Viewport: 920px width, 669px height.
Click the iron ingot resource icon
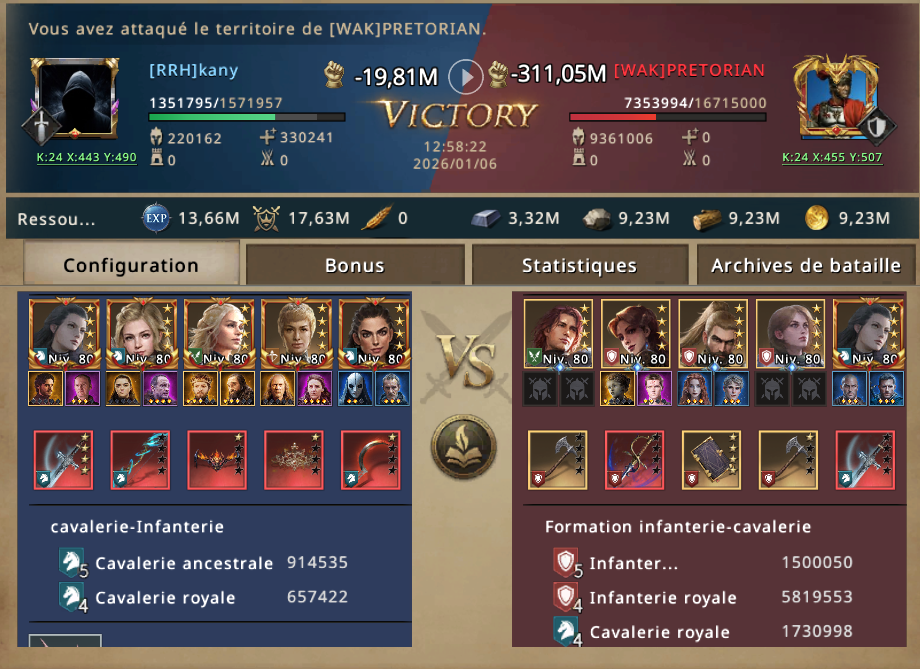pos(486,219)
